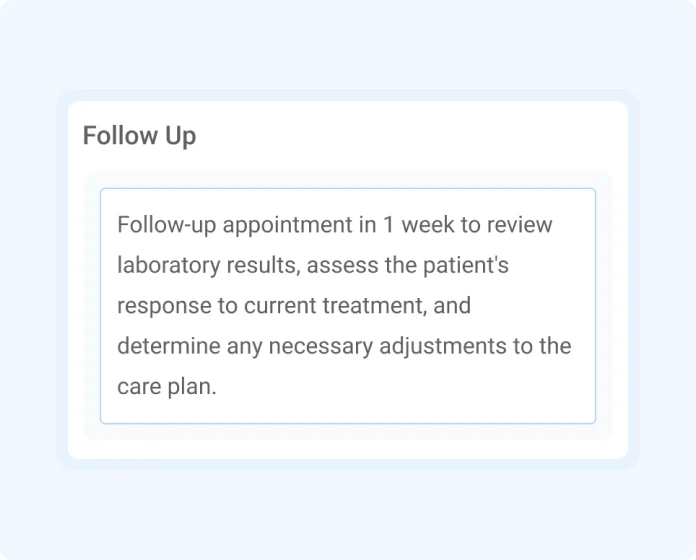Screen dimensions: 696x560
Task: Click on the word "results,"
Action: click(263, 265)
